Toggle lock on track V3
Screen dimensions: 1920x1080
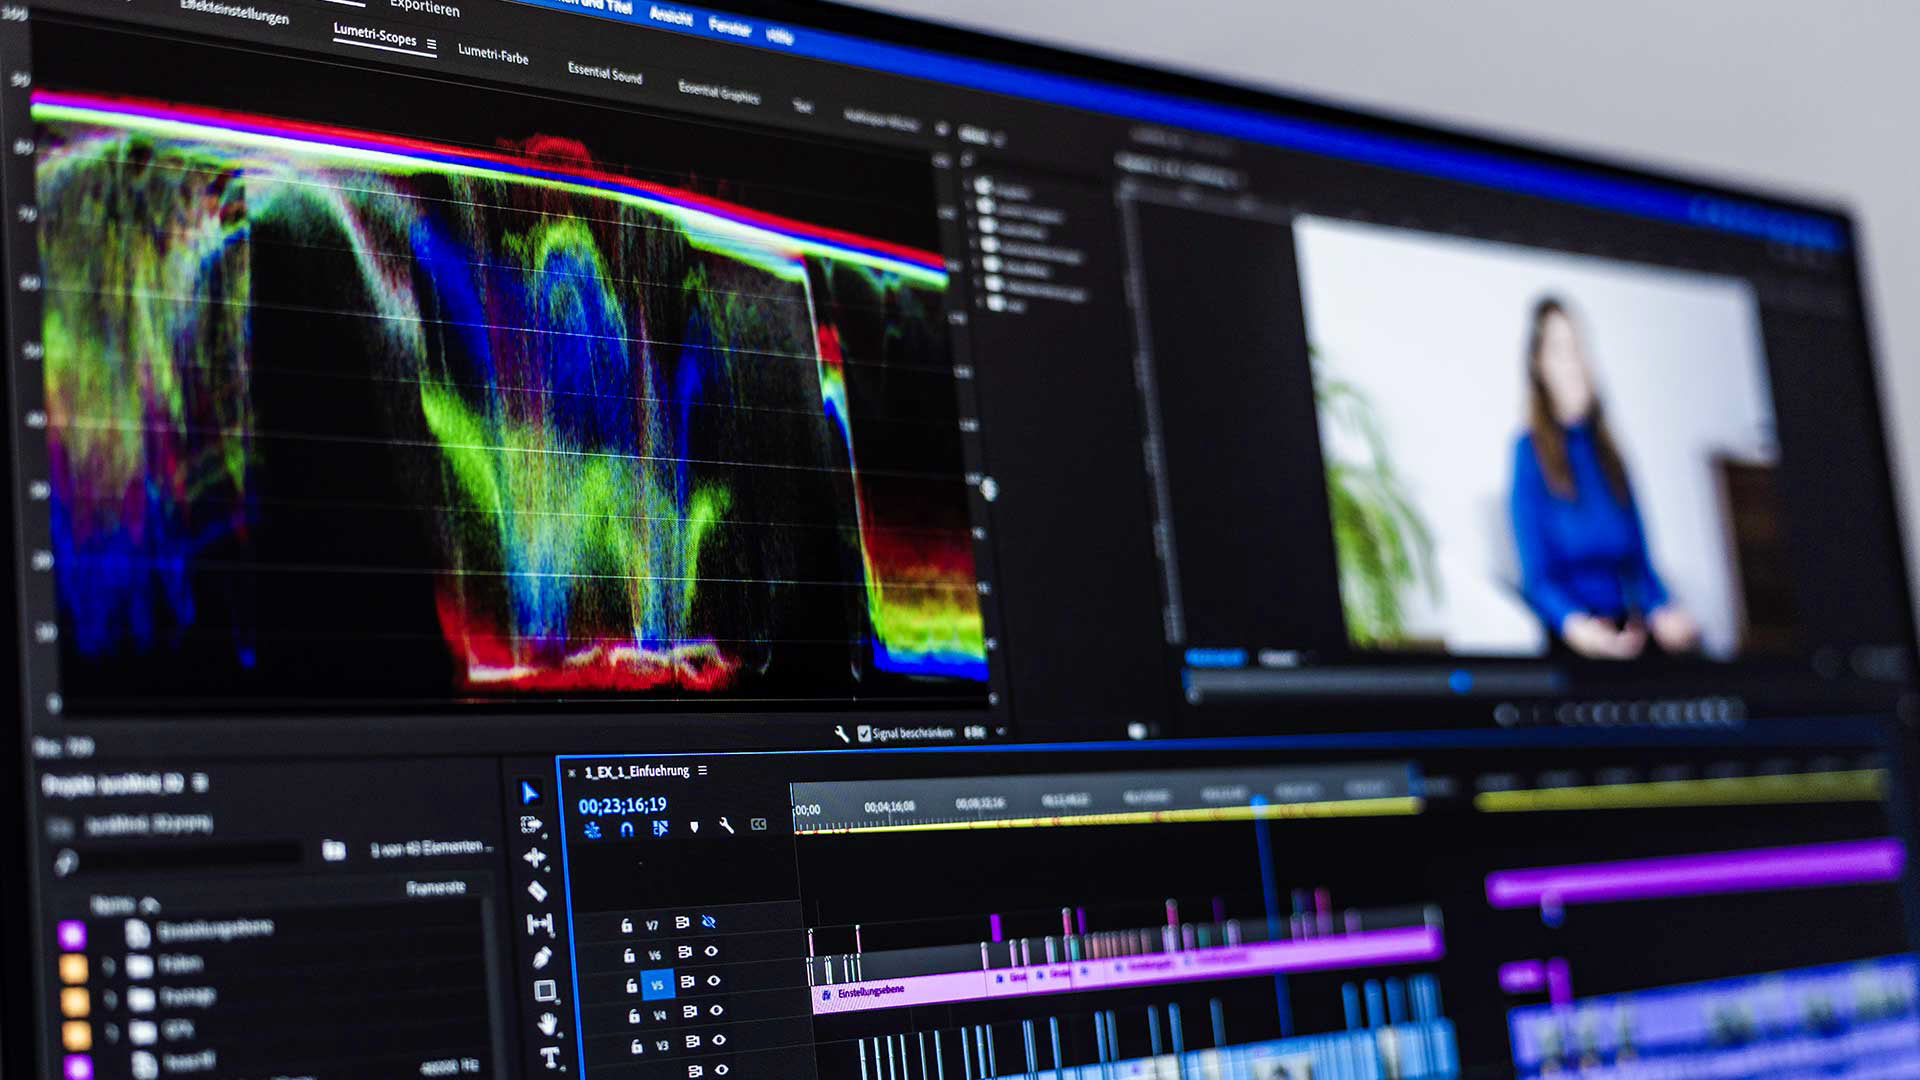[x=636, y=1045]
